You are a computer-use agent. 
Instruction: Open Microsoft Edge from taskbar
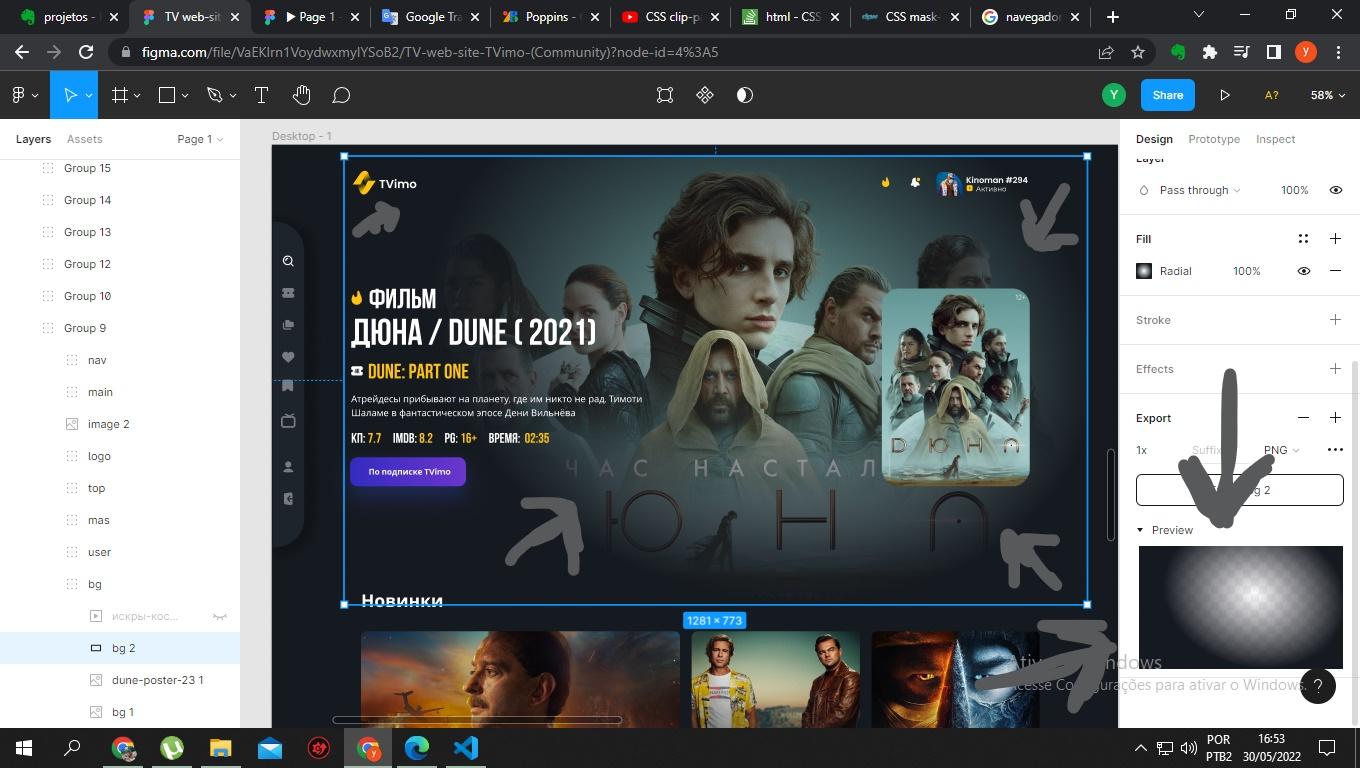(417, 748)
